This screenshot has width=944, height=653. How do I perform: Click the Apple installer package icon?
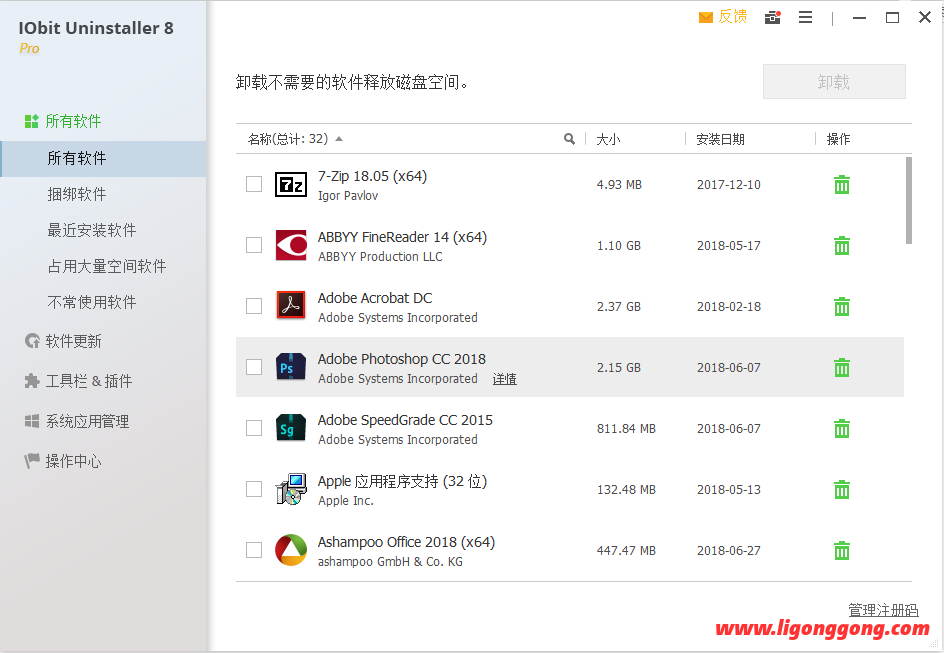coord(291,489)
